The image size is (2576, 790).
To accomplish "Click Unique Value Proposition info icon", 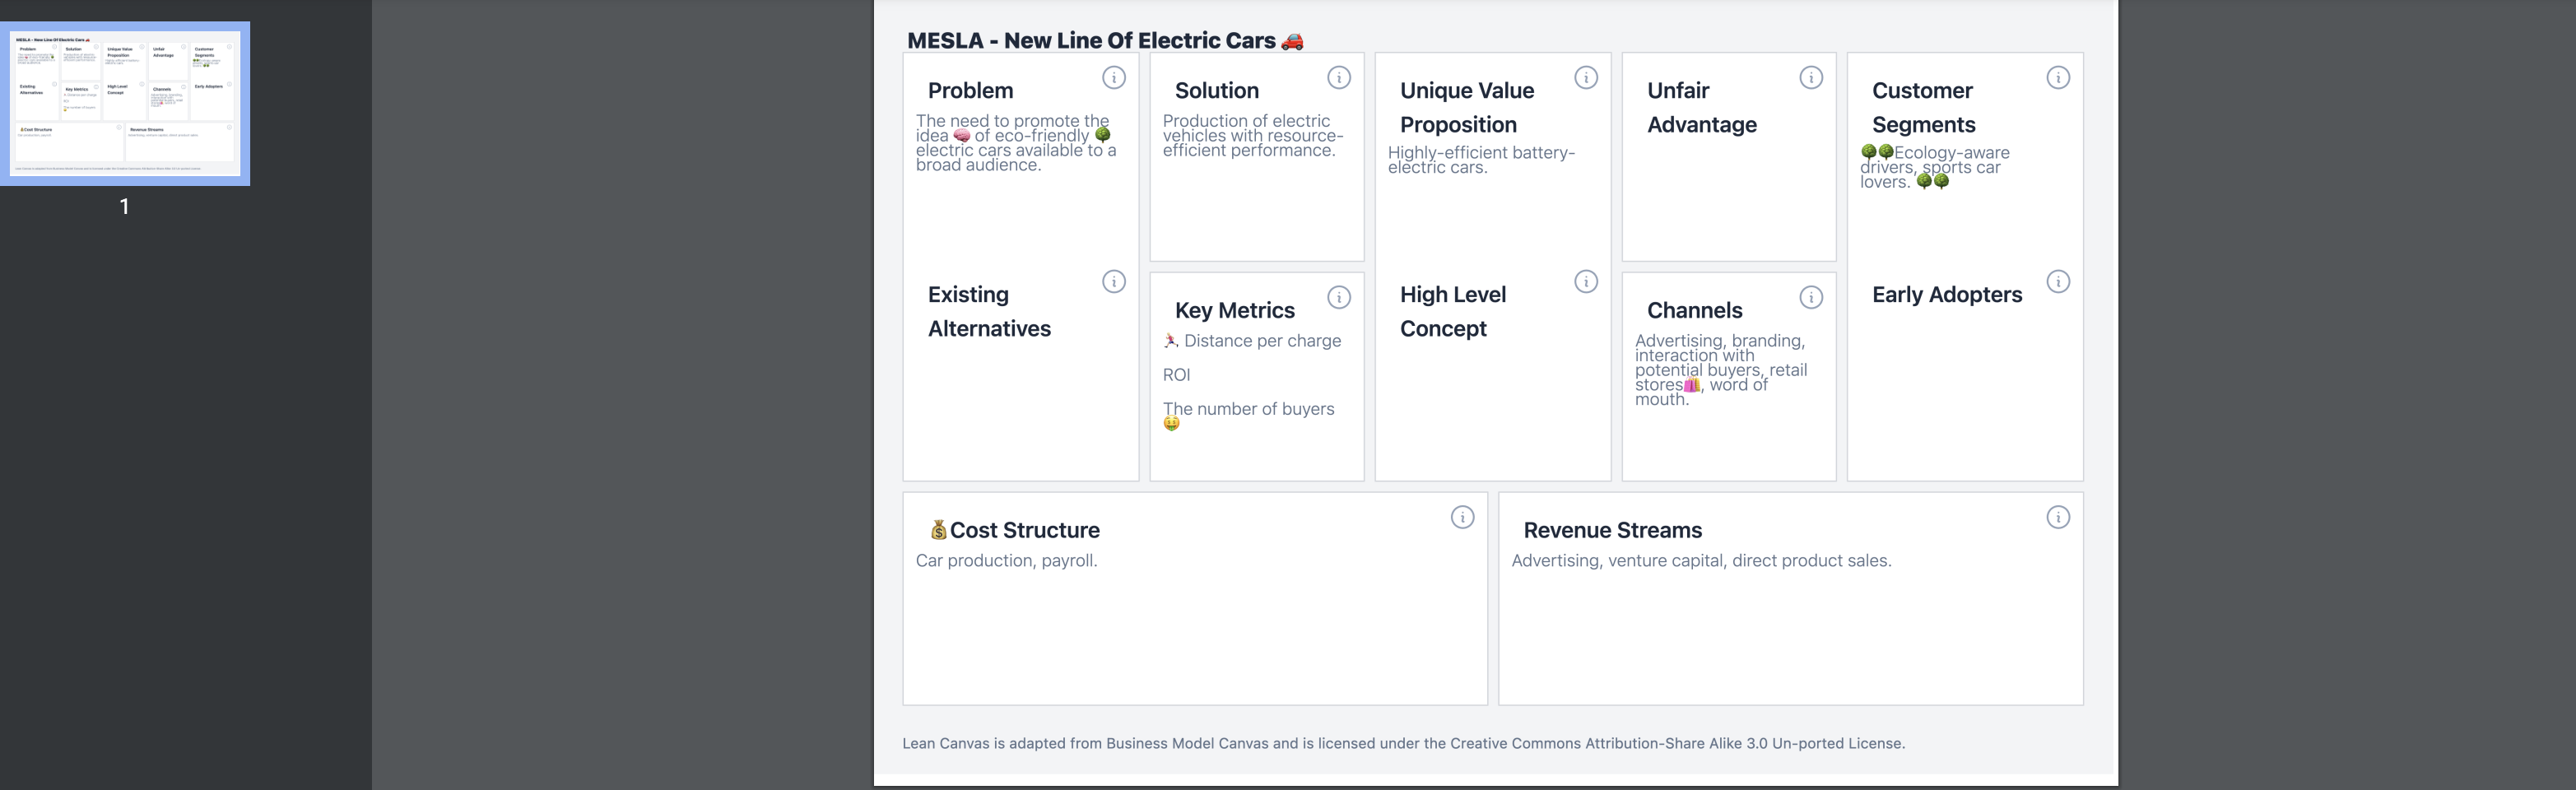I will tap(1585, 78).
